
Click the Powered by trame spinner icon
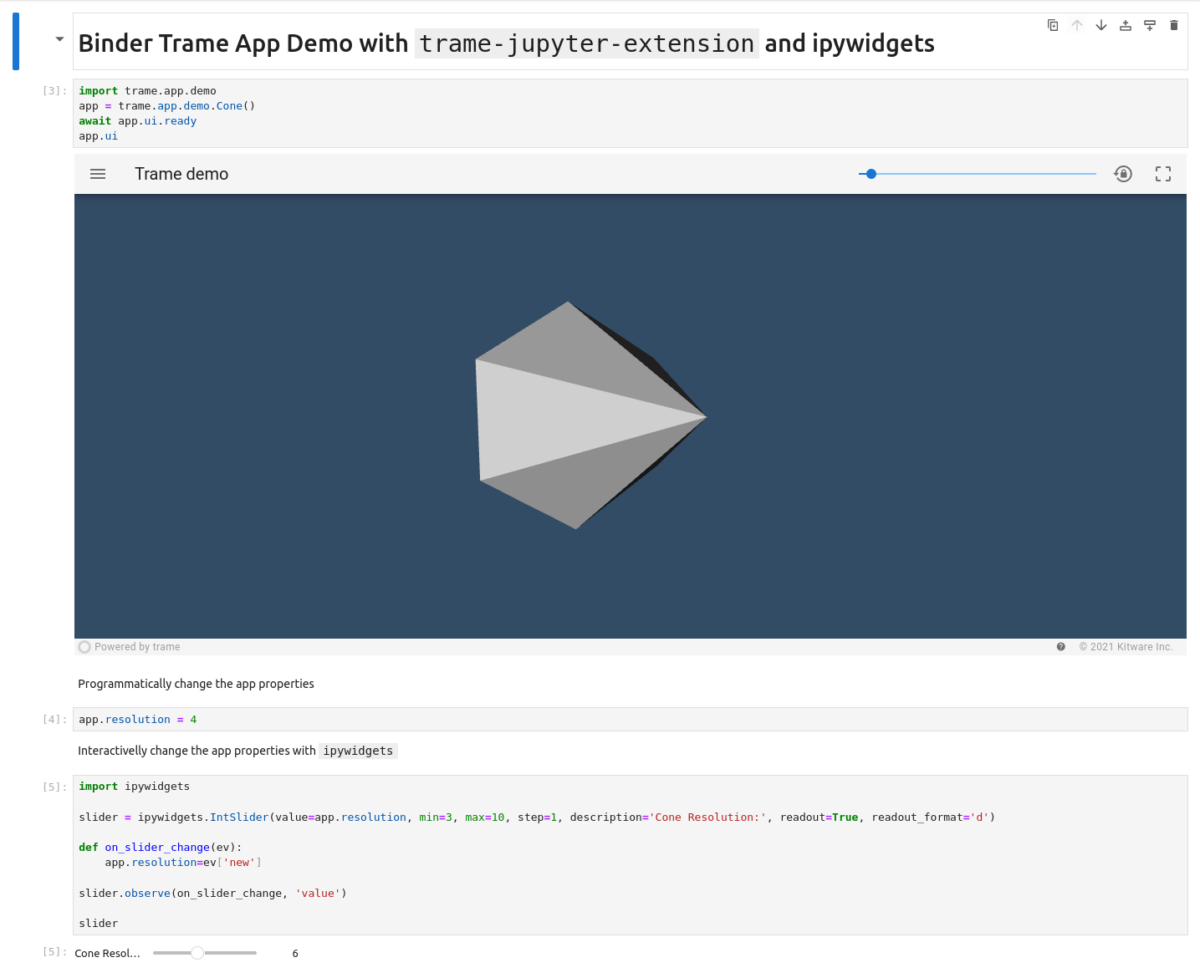(84, 647)
